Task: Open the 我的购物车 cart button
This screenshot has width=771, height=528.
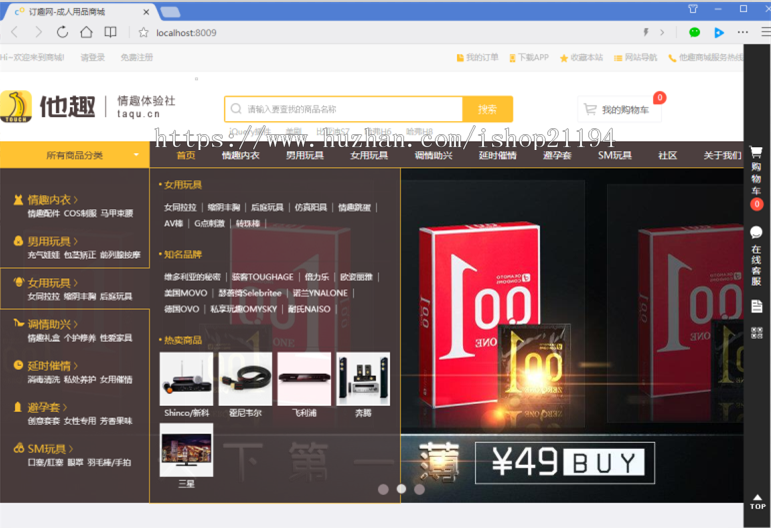Action: point(619,109)
